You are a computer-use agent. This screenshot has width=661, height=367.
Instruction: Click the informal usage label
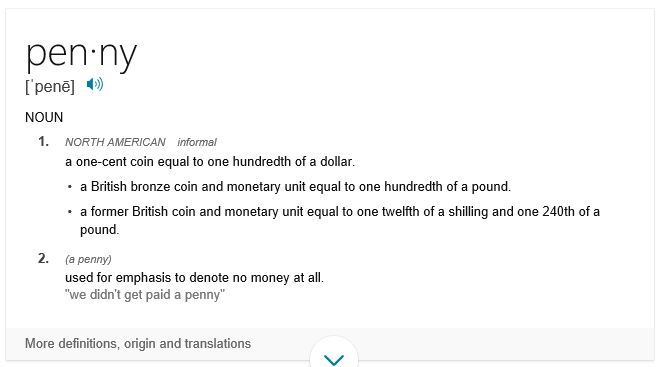tap(197, 142)
